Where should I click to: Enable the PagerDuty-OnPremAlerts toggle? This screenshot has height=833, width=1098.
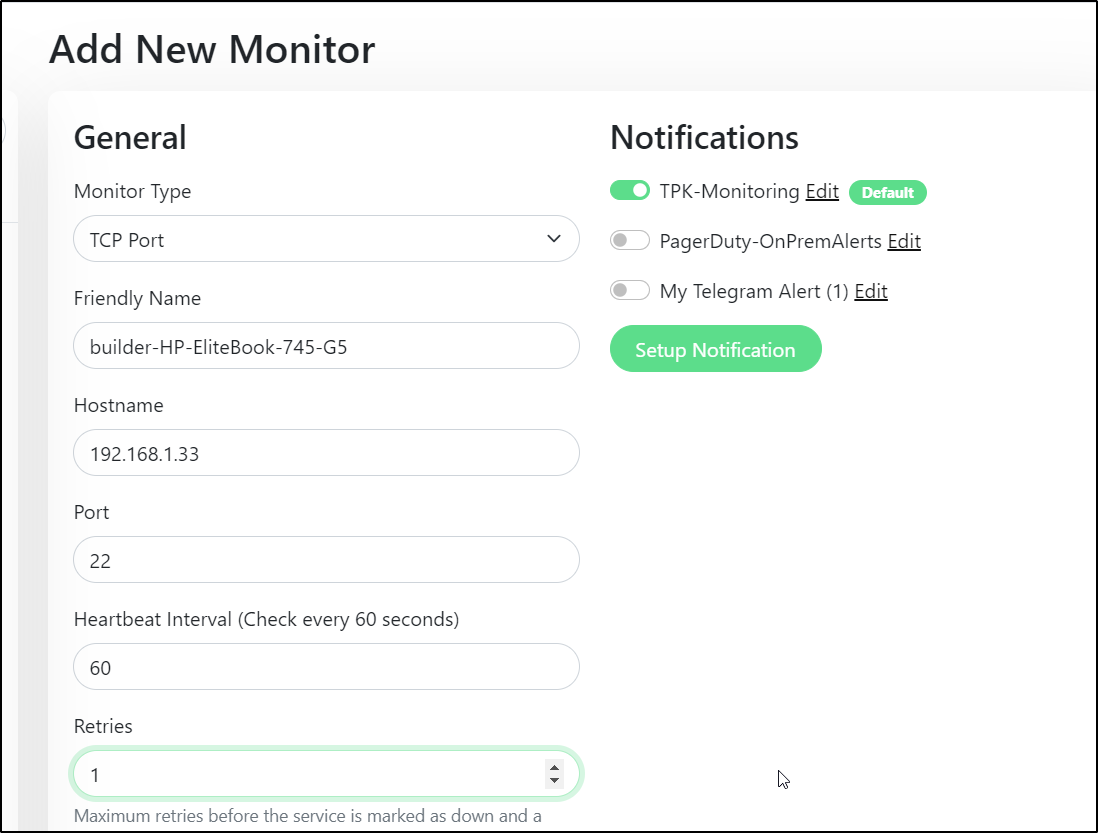[630, 241]
